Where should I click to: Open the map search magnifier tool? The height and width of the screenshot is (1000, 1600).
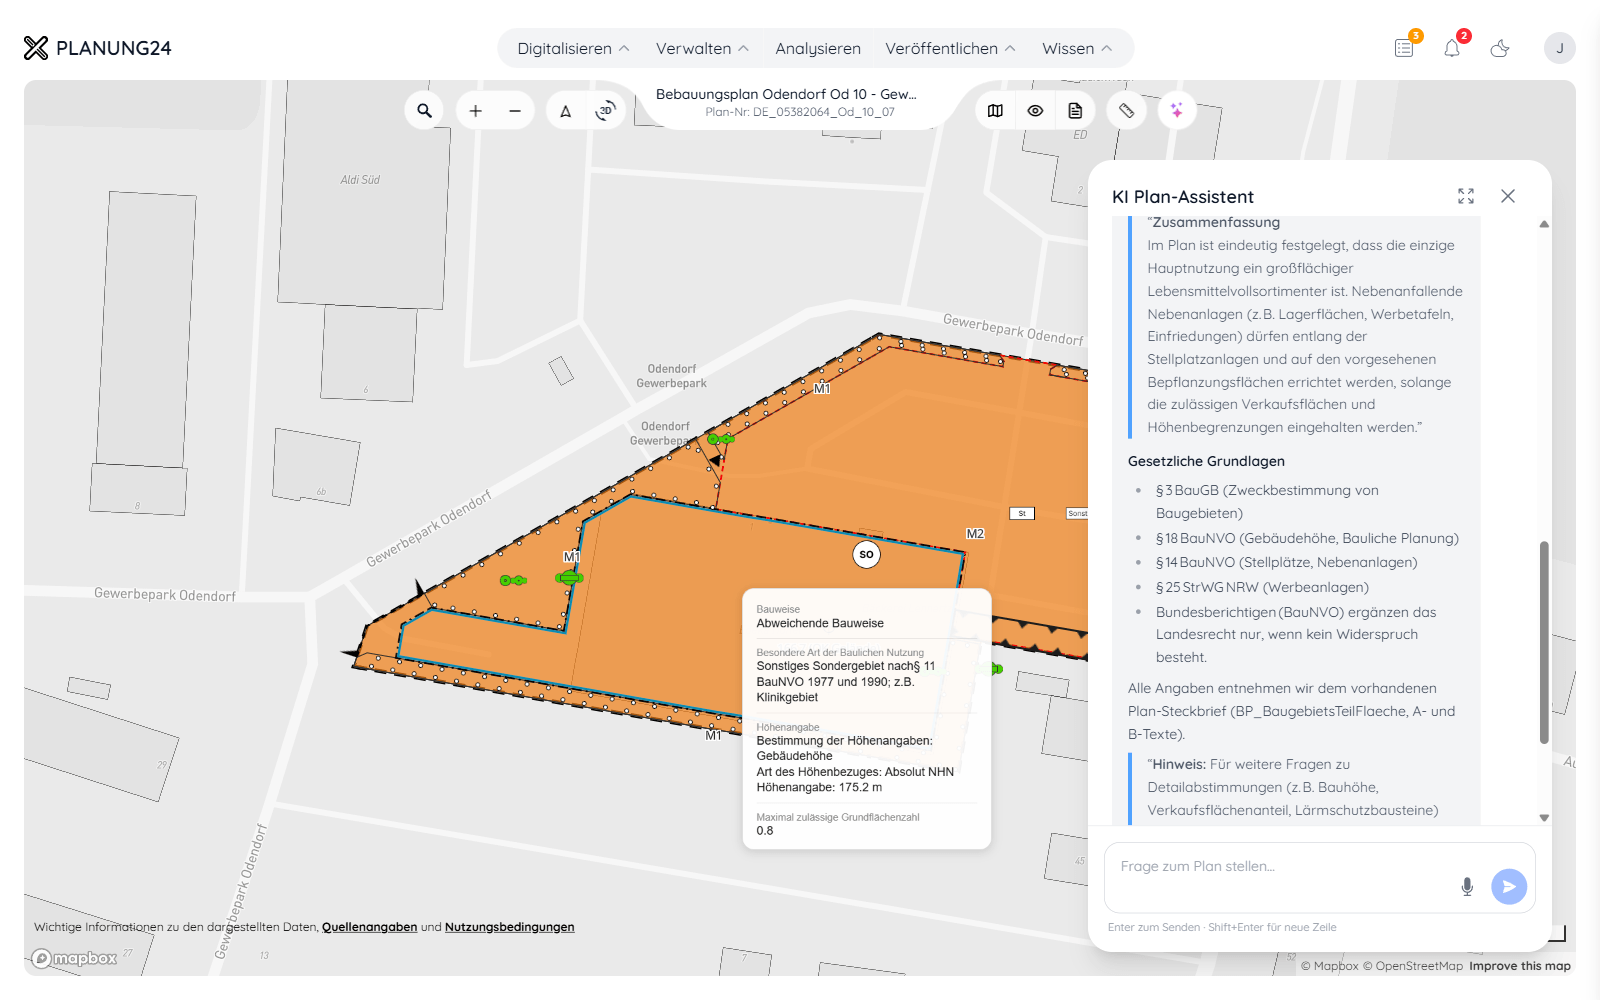click(x=424, y=111)
